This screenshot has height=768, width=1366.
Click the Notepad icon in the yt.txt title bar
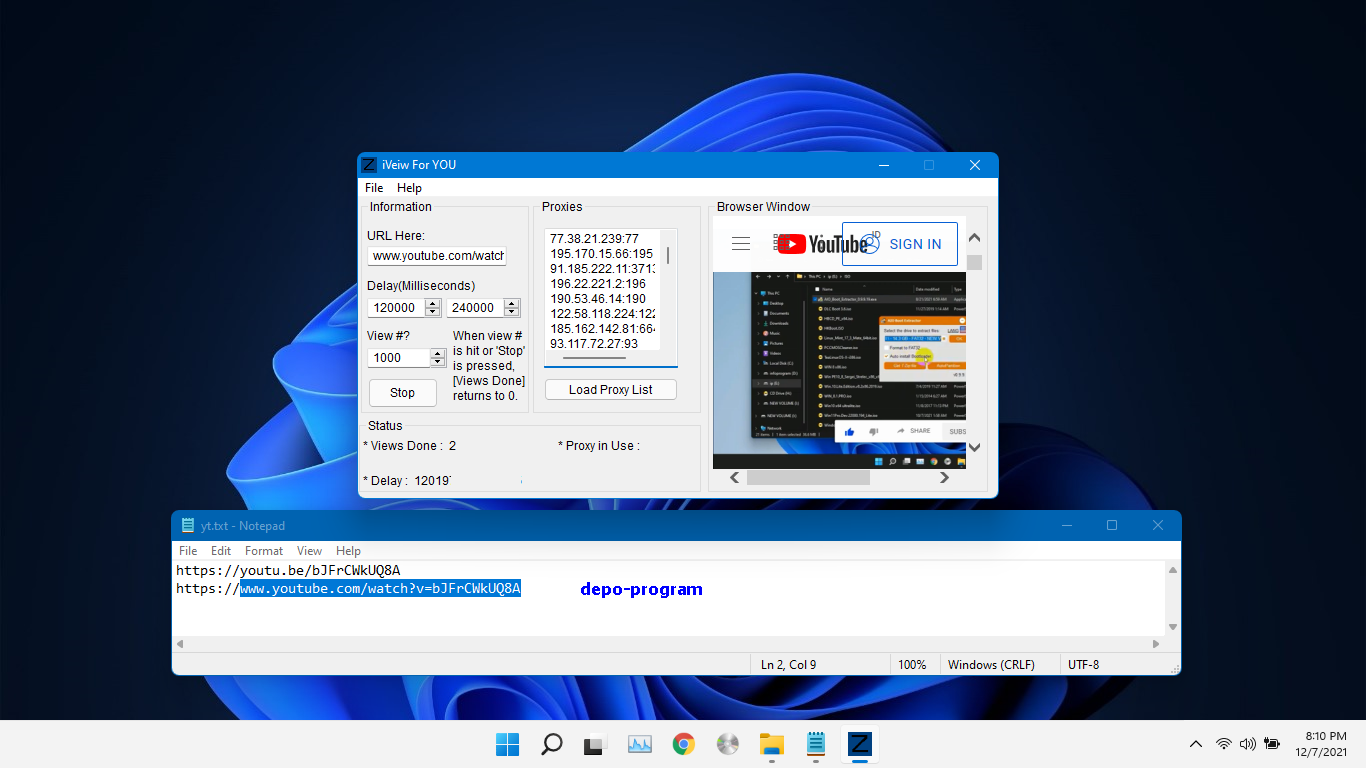click(187, 526)
